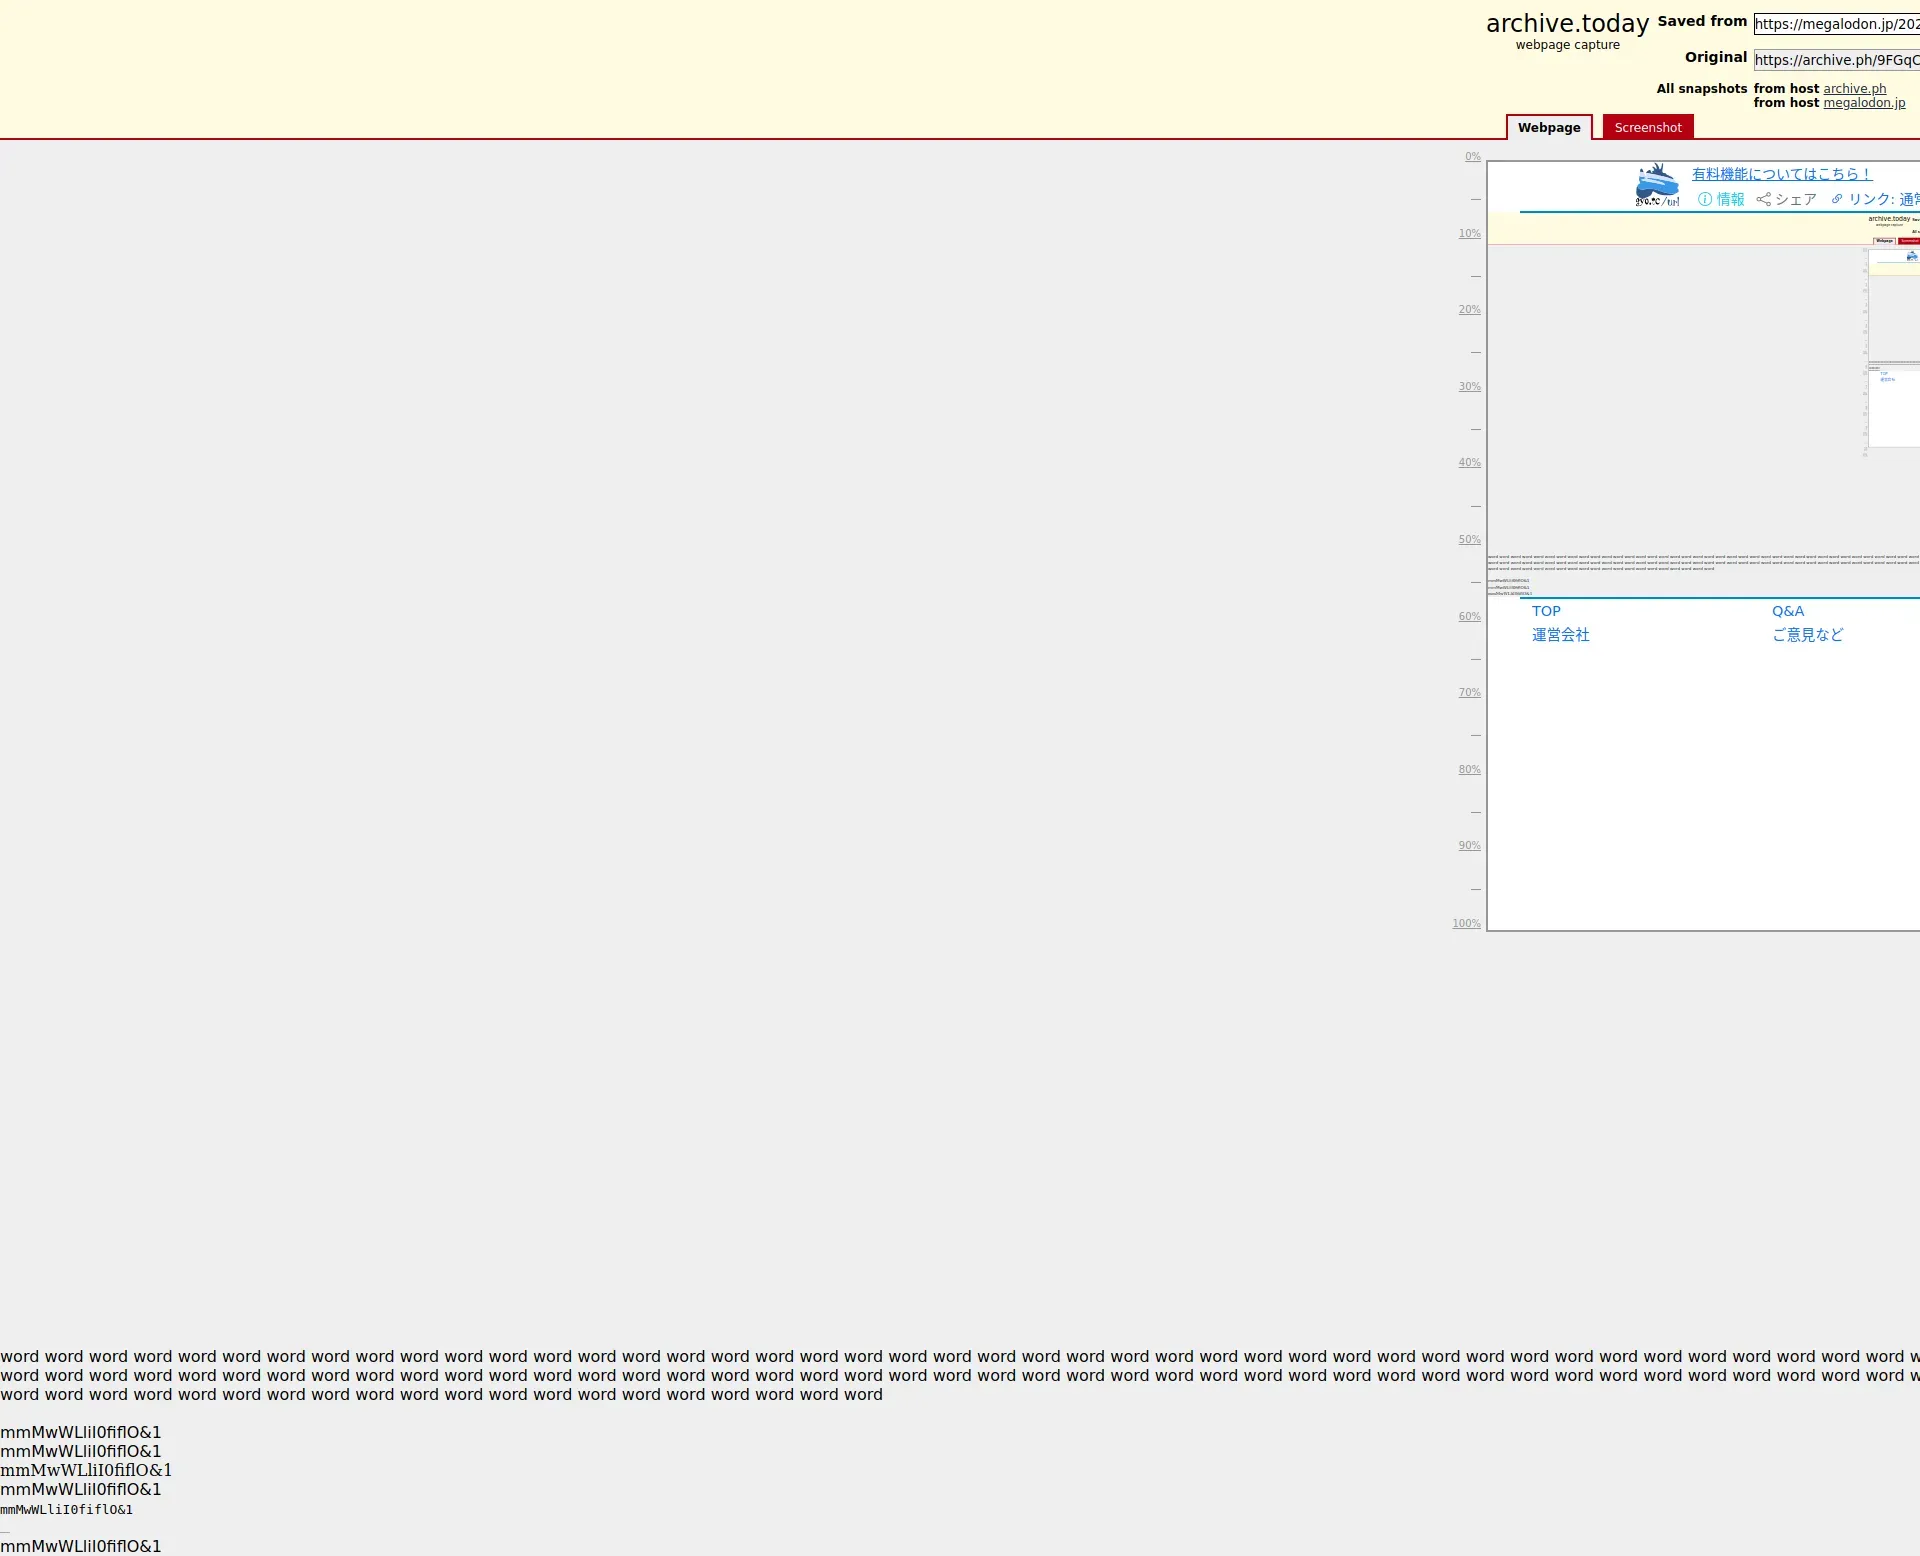Screen dimensions: 1920x1556
Task: Open the Q&A footer link
Action: [x=1788, y=611]
